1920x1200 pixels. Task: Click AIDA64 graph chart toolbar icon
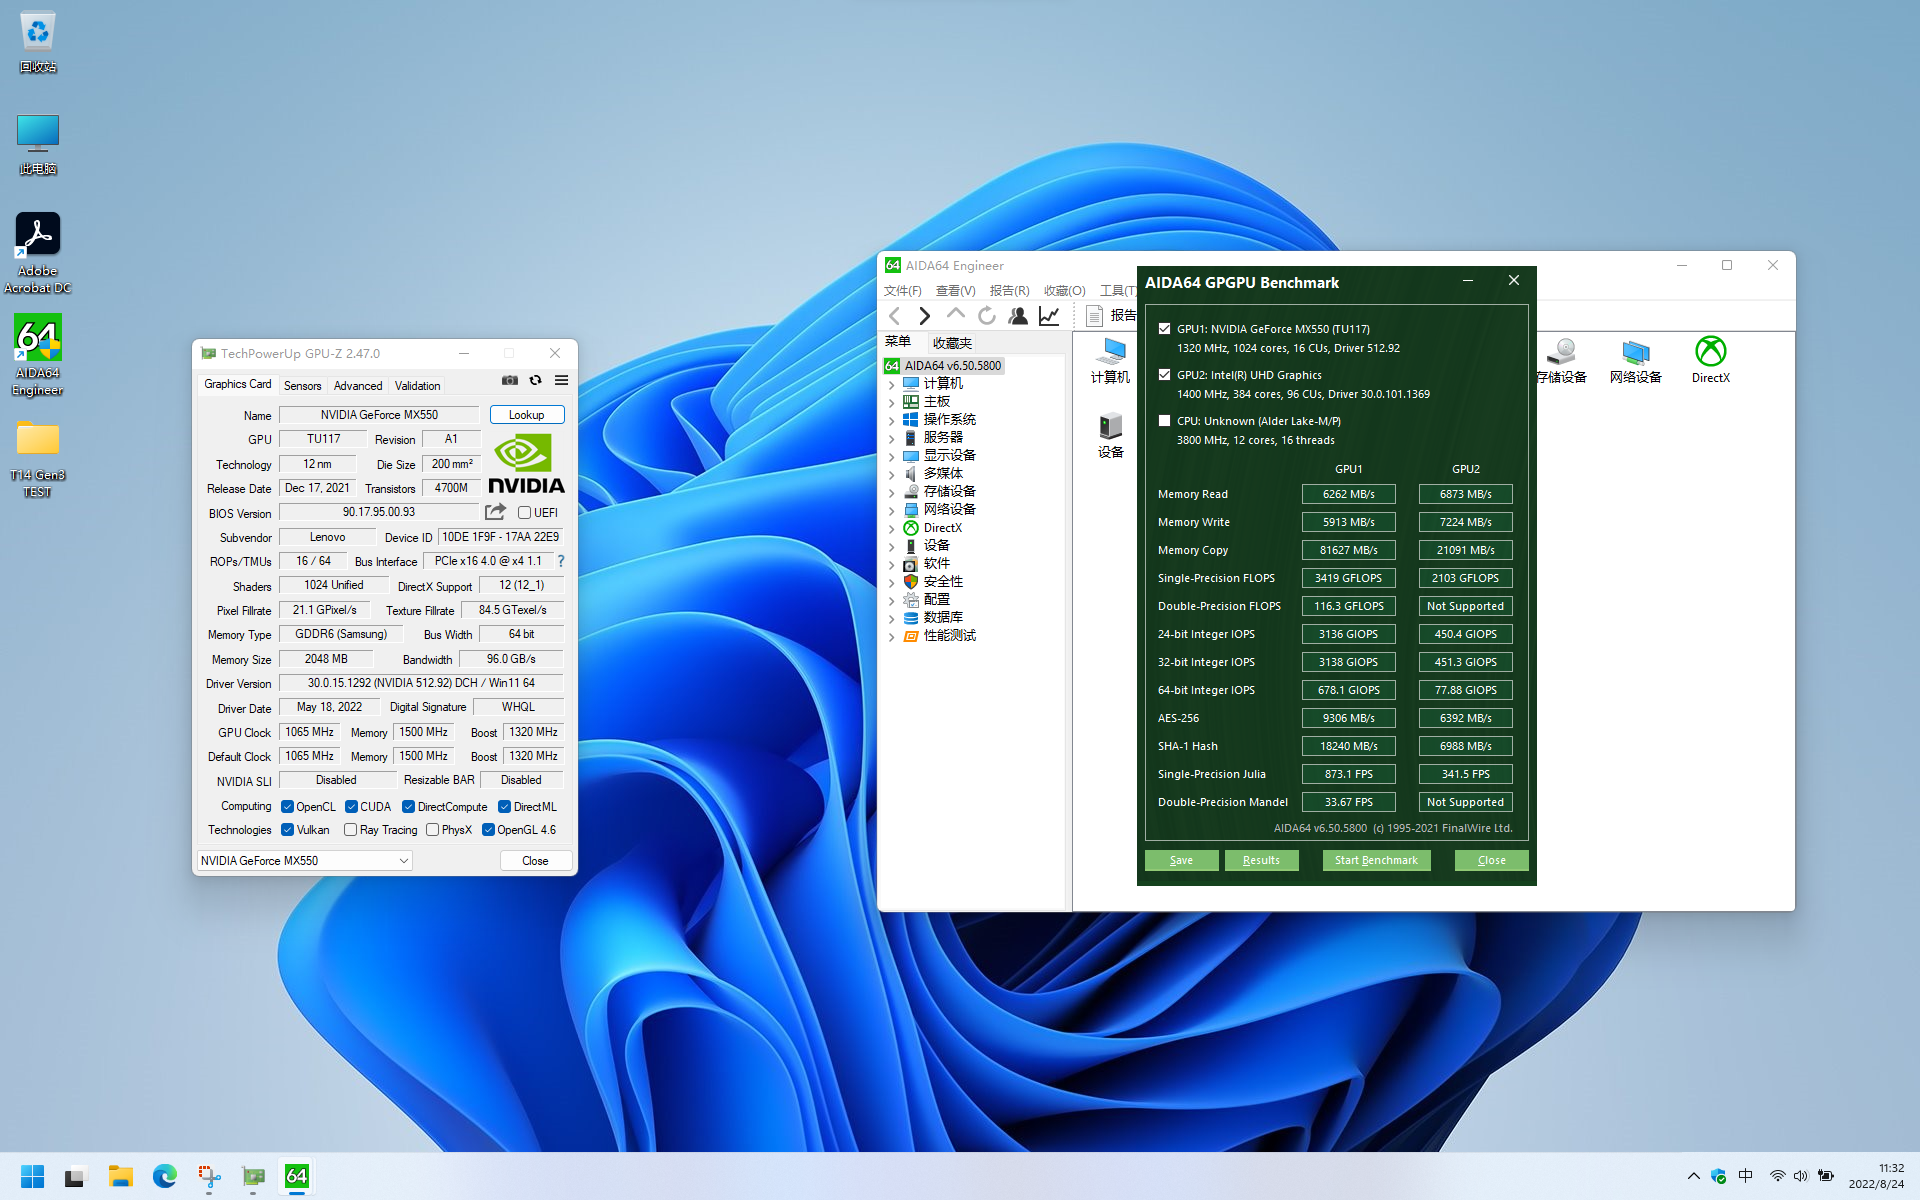pyautogui.click(x=1049, y=316)
